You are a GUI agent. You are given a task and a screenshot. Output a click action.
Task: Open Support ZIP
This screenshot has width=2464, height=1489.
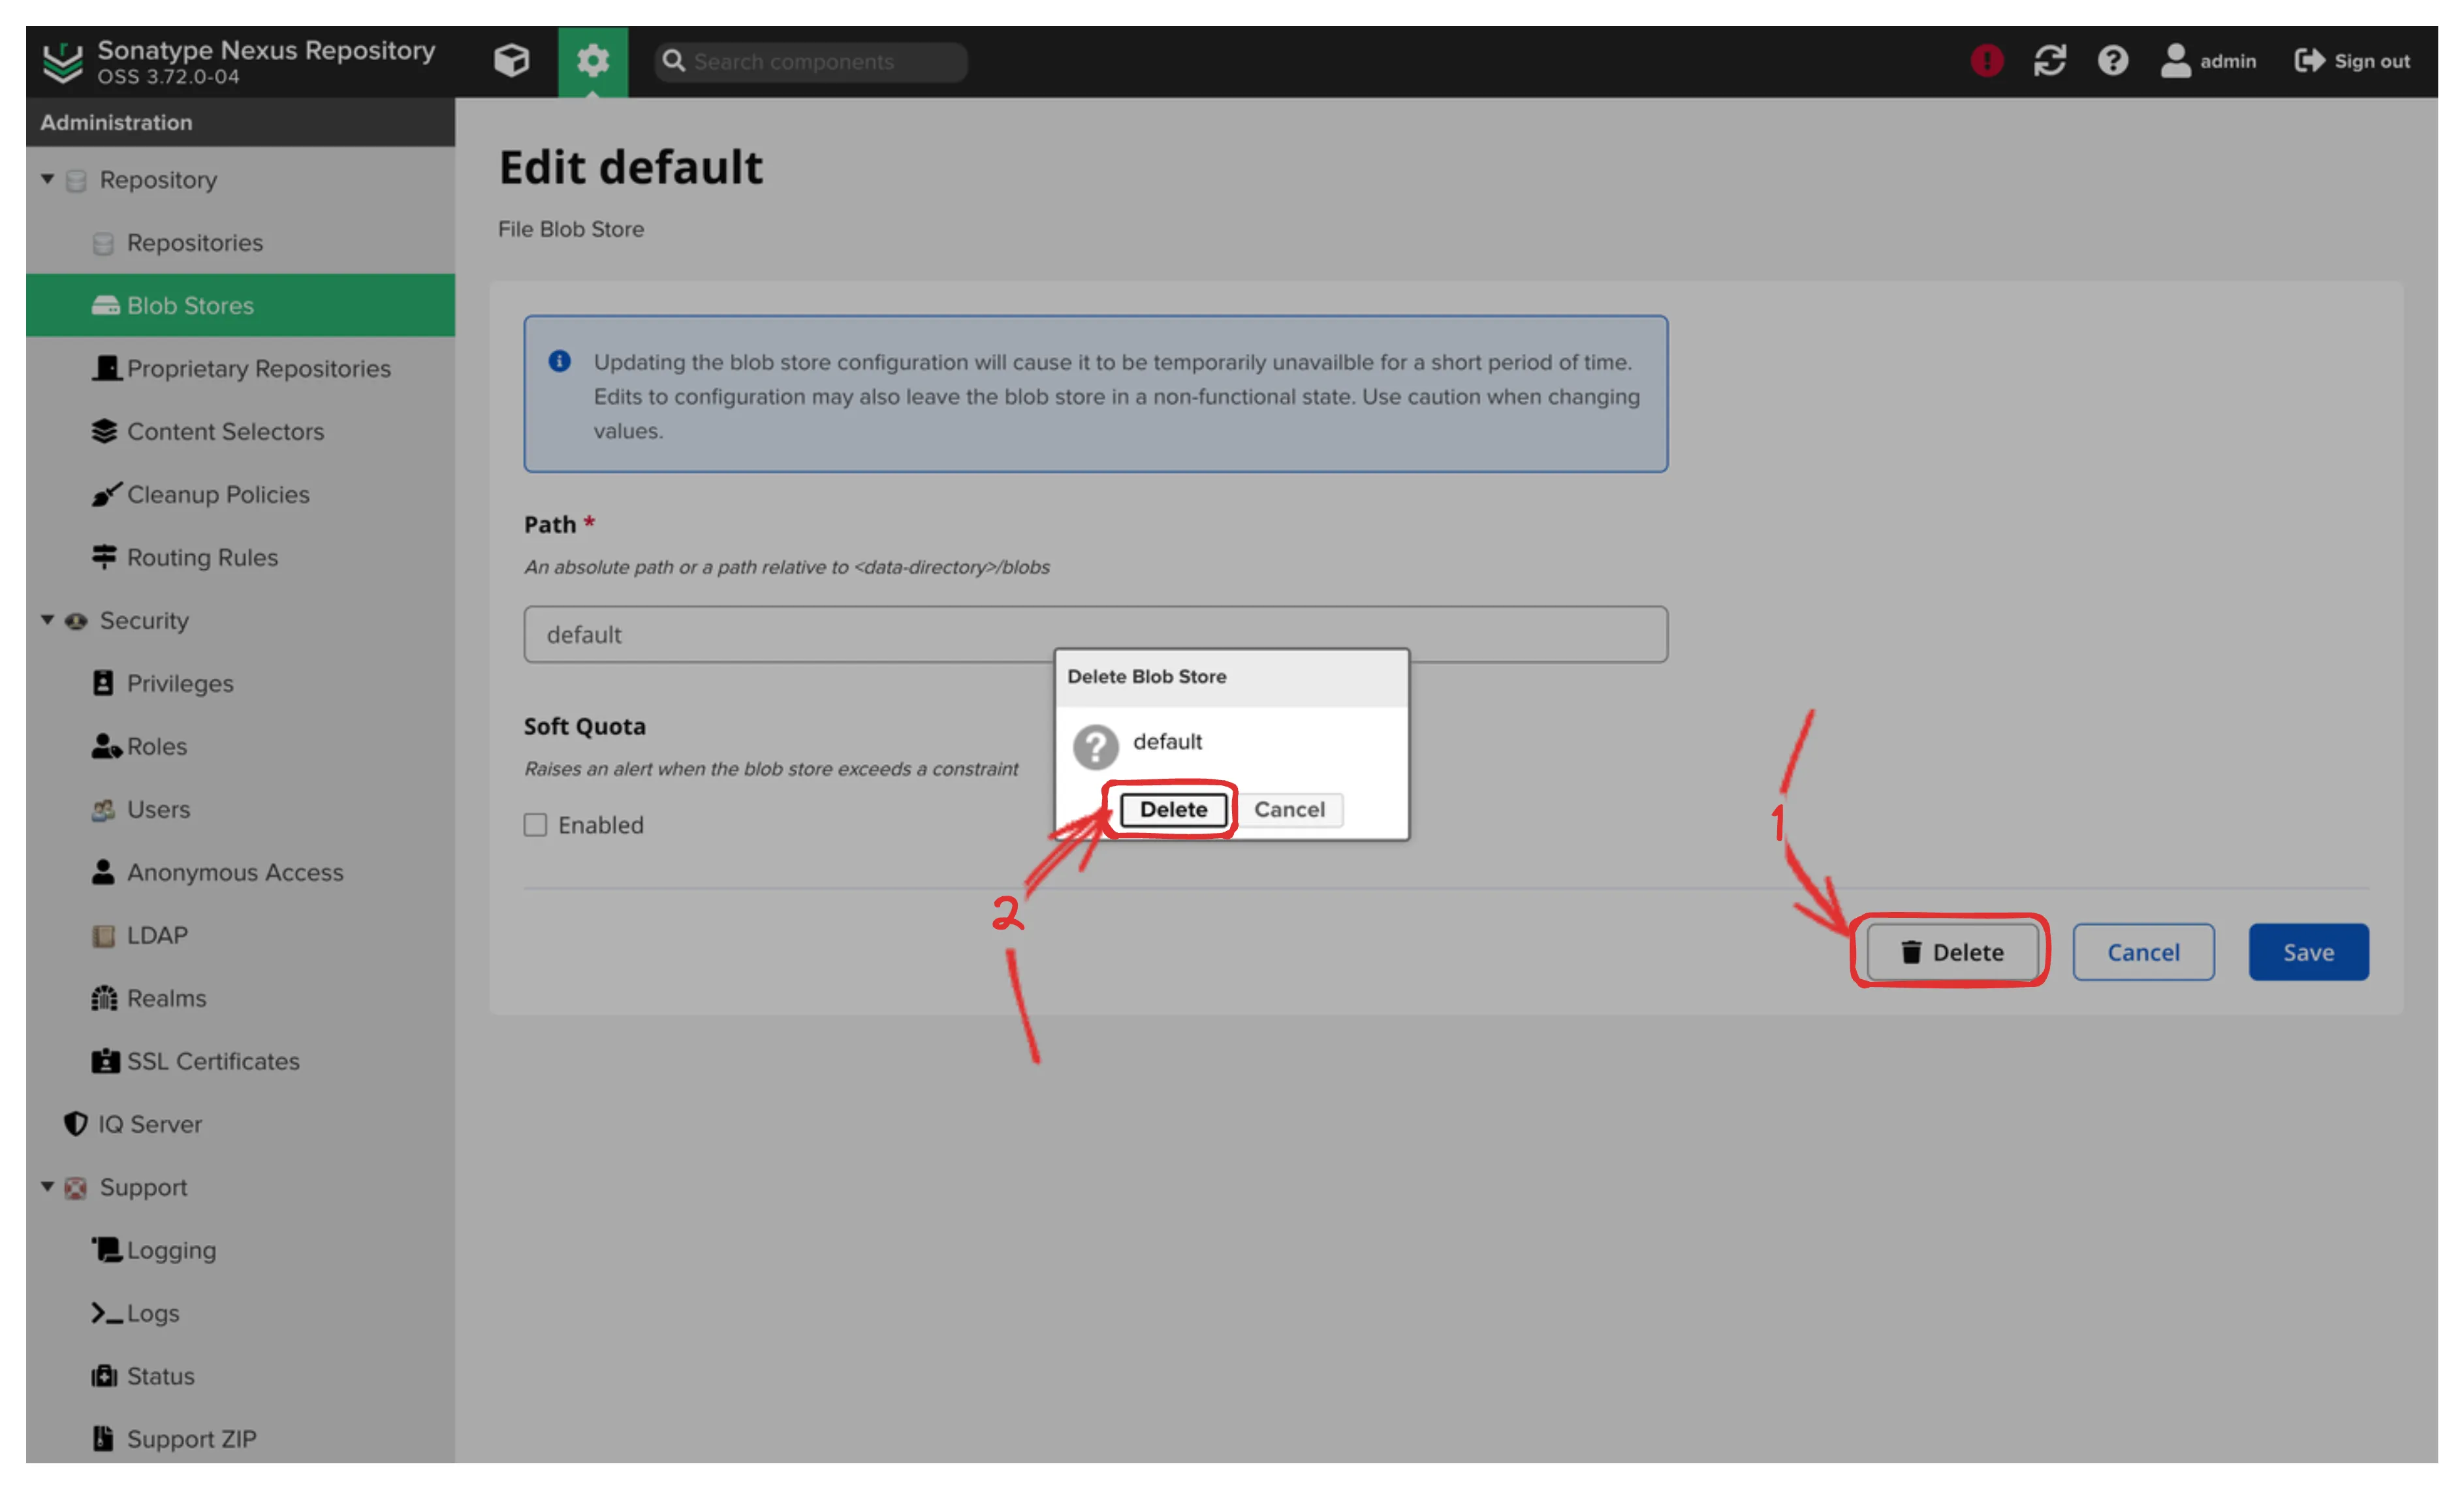pos(192,1439)
